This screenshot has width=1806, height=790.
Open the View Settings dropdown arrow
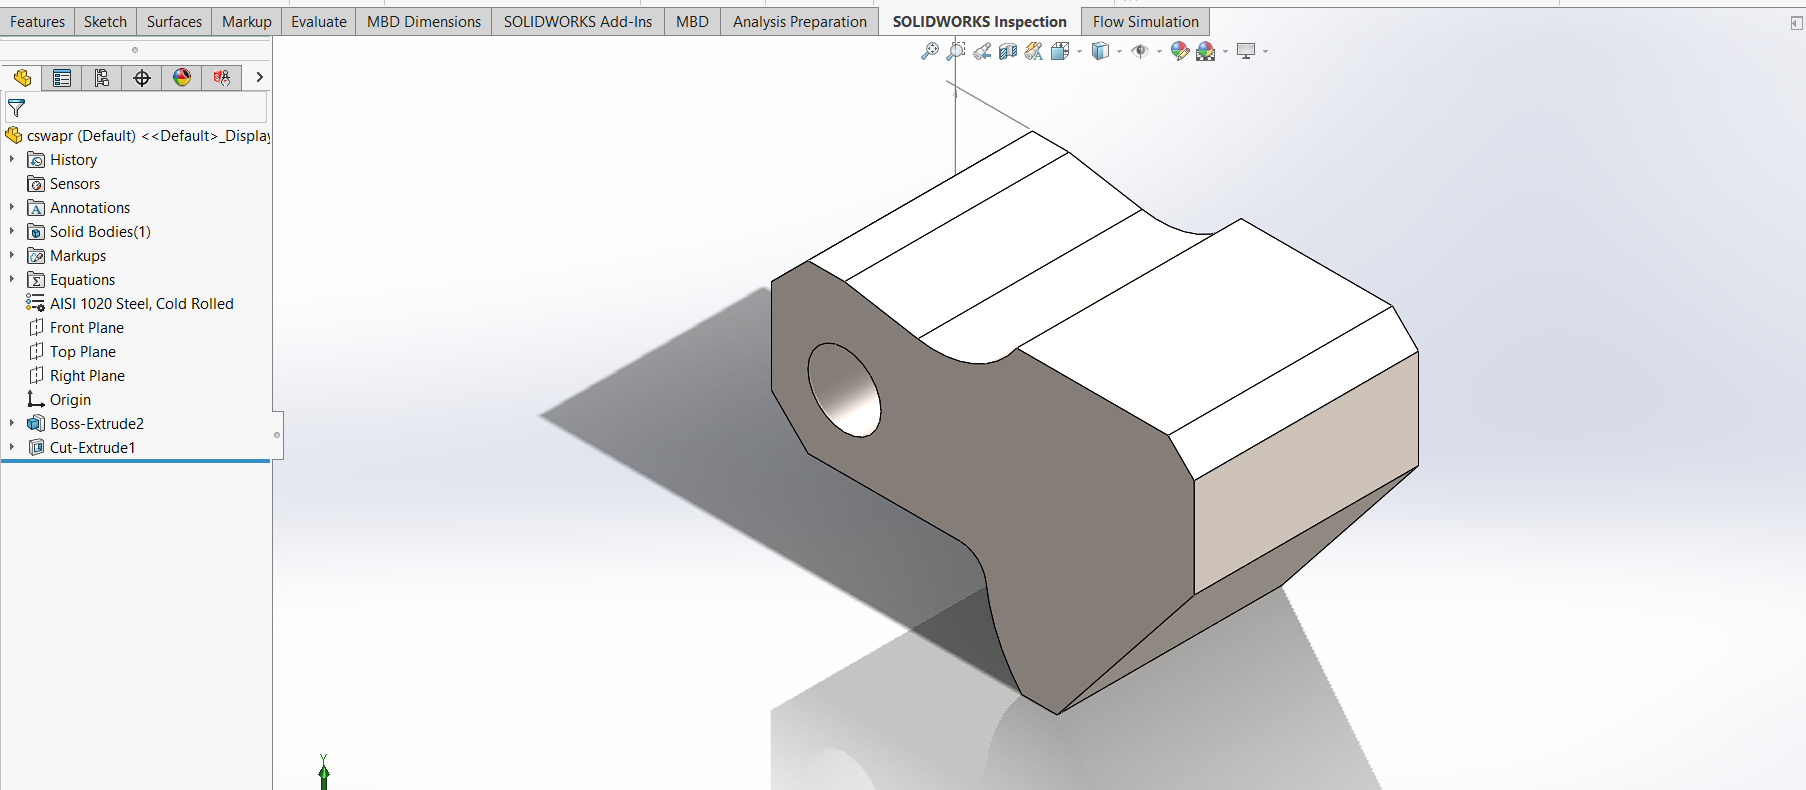pyautogui.click(x=1265, y=51)
